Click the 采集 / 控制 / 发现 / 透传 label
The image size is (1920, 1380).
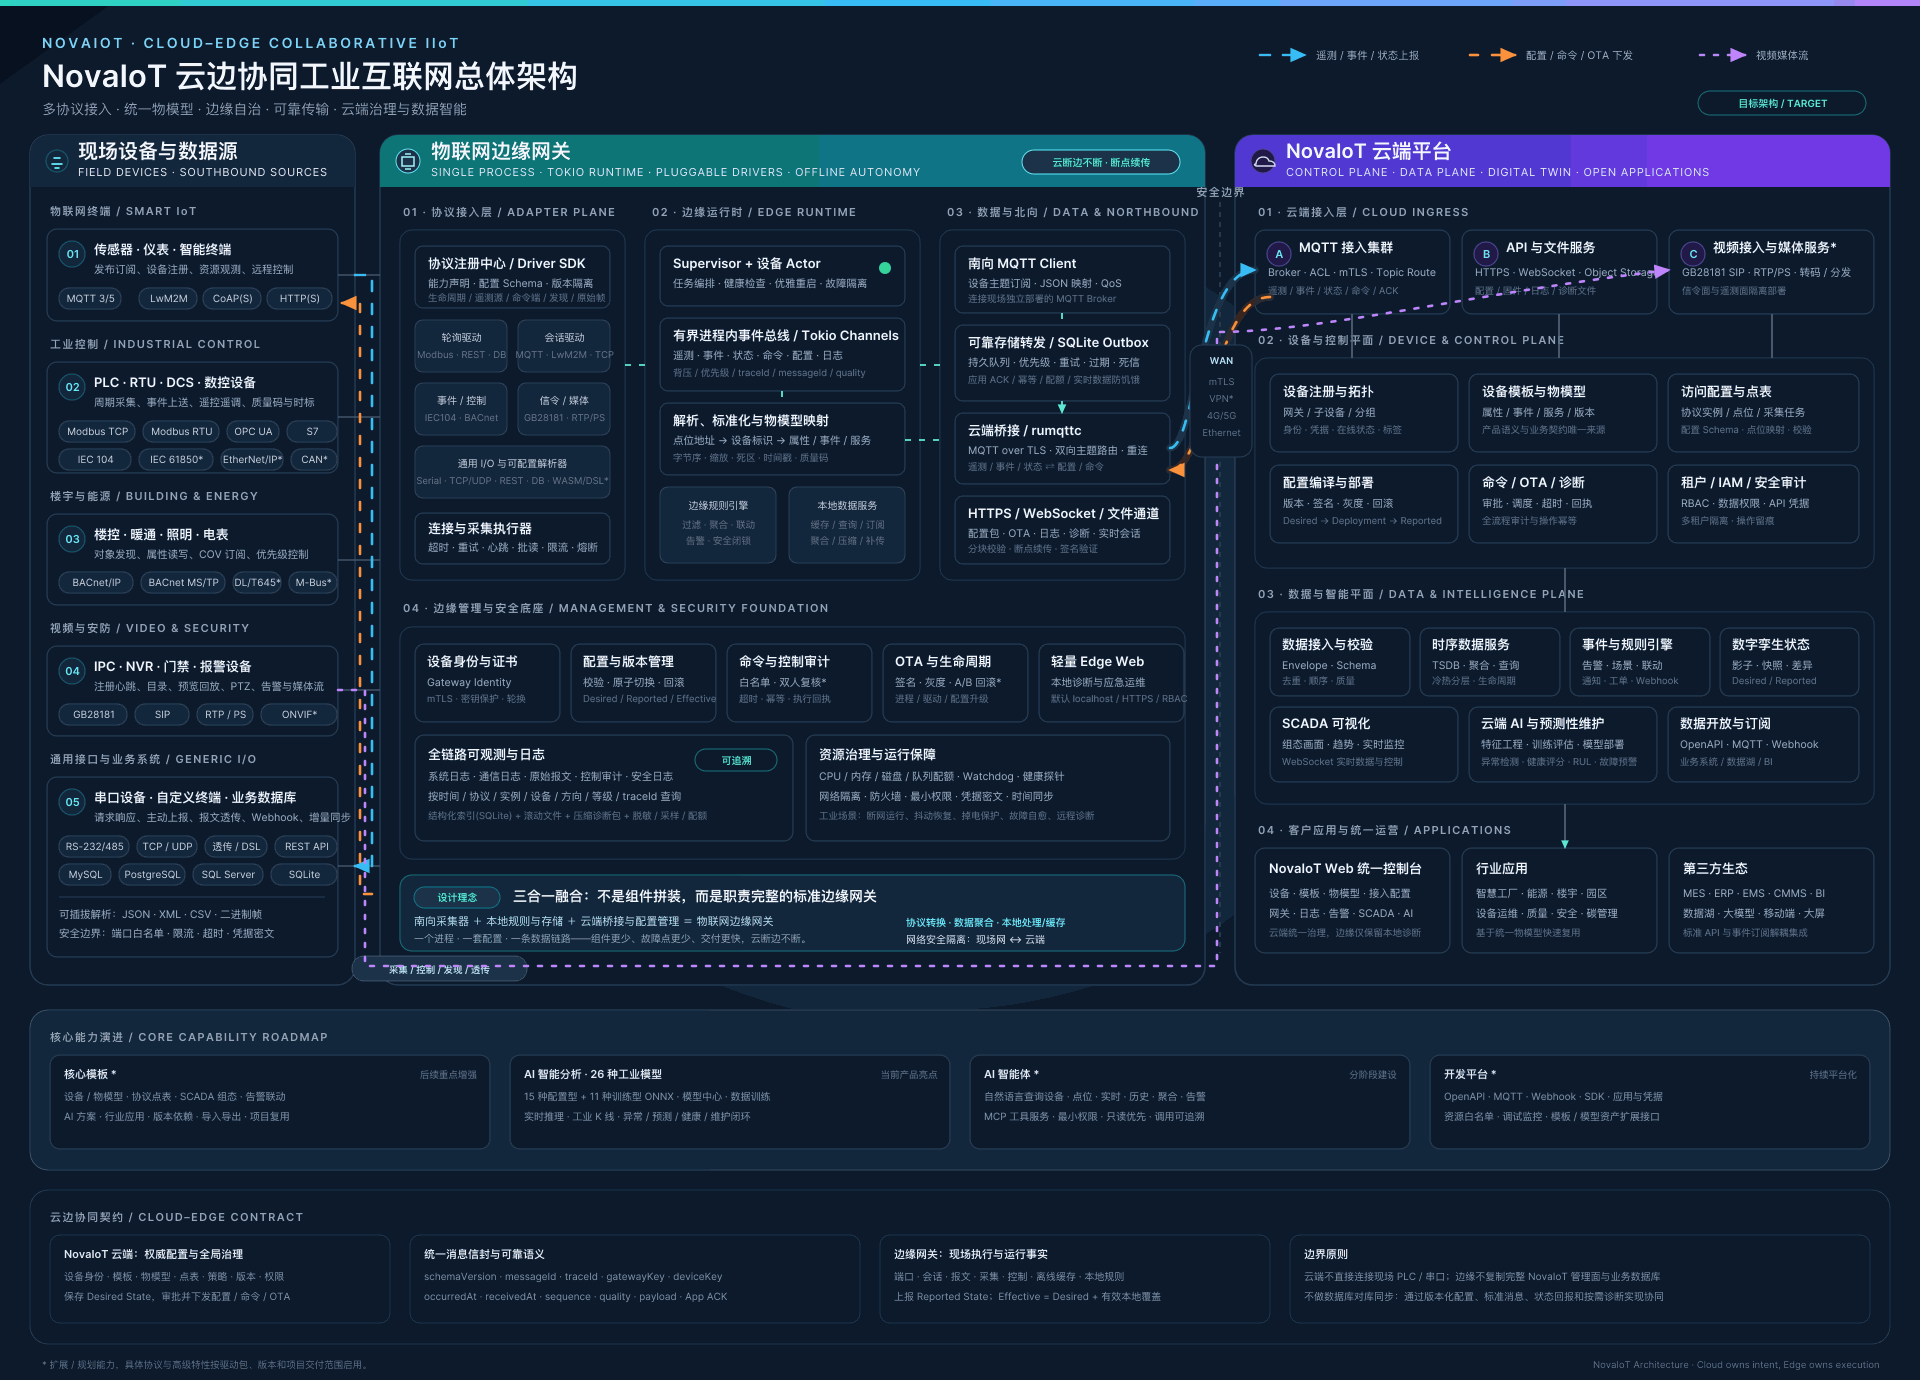(x=439, y=969)
